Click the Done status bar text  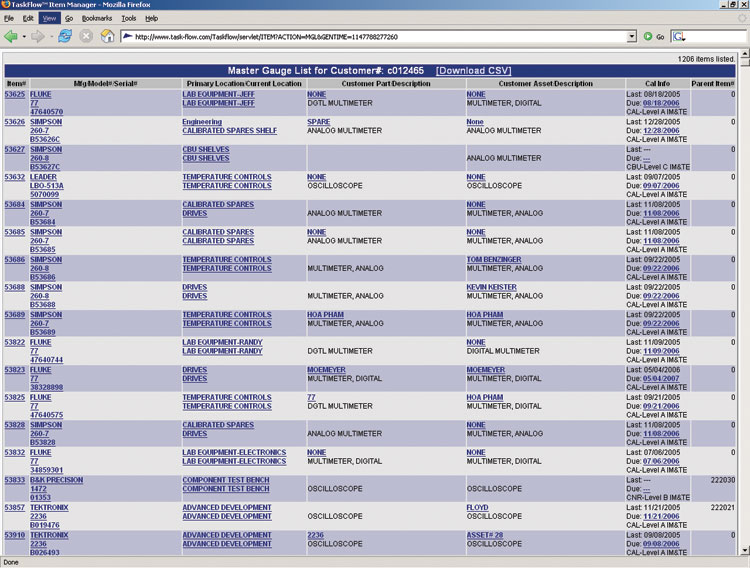[11, 562]
